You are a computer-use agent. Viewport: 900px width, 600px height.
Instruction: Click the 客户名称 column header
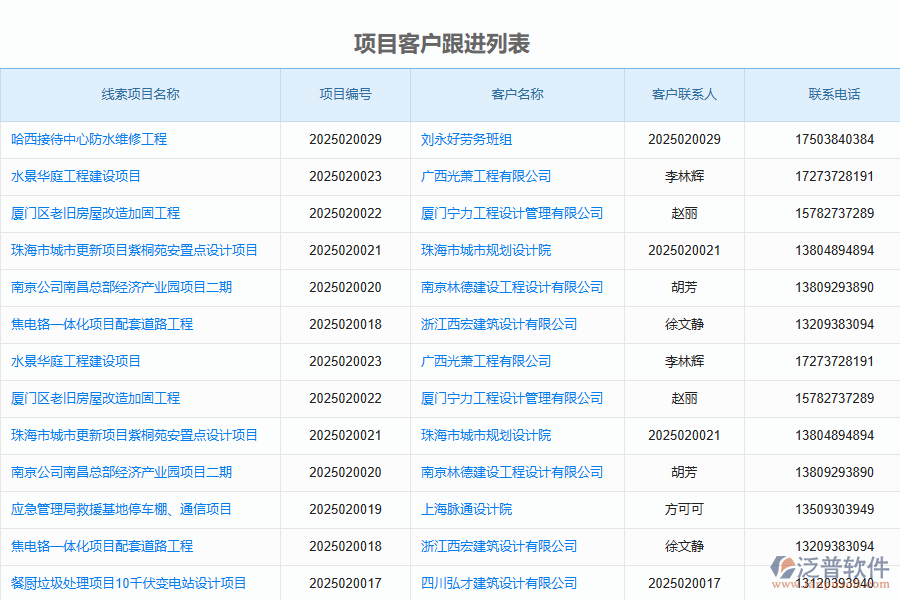(518, 94)
